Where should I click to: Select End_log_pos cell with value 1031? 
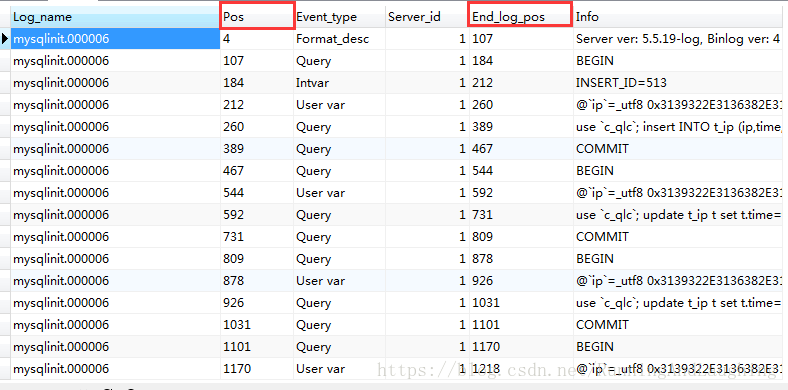[x=521, y=303]
